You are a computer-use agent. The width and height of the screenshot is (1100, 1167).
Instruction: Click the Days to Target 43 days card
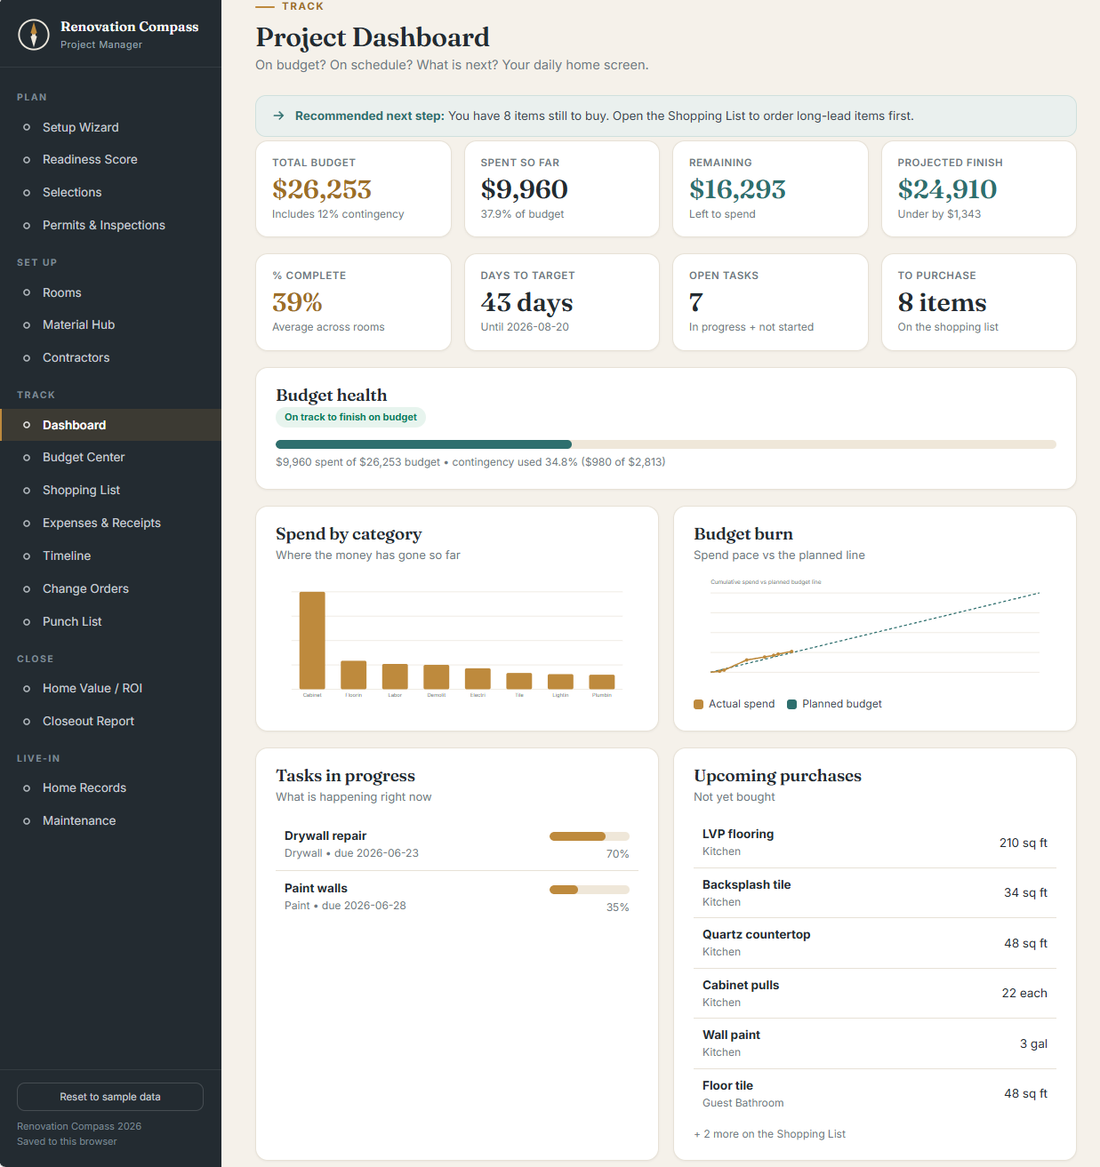pyautogui.click(x=562, y=302)
